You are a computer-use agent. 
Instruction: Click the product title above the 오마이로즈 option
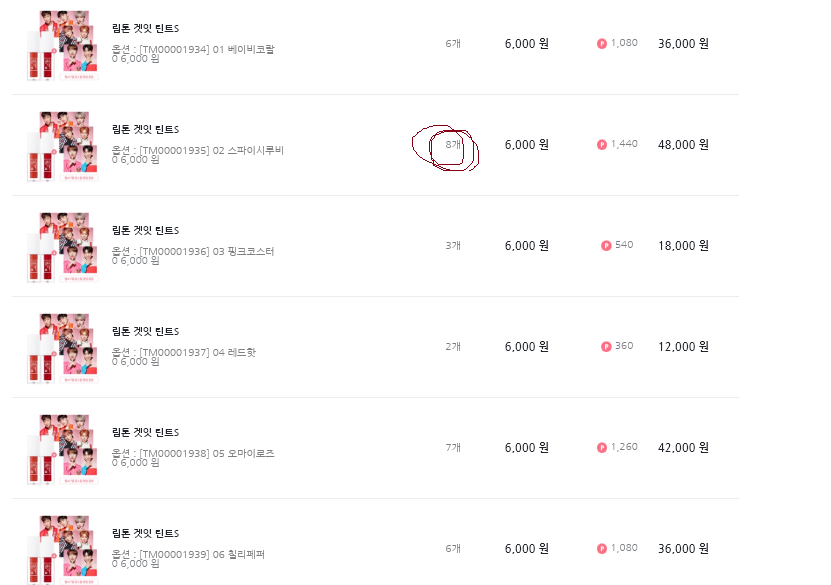[x=145, y=432]
